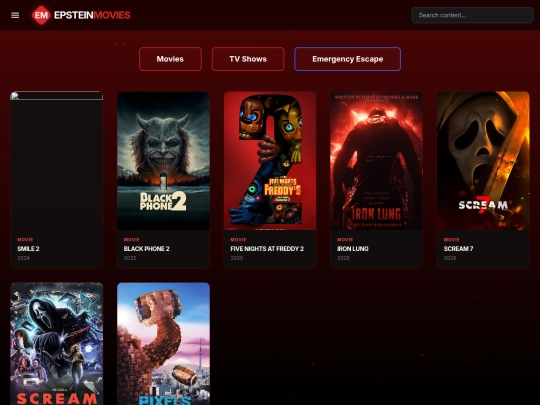
Task: Focus the Search content field
Action: point(472,15)
